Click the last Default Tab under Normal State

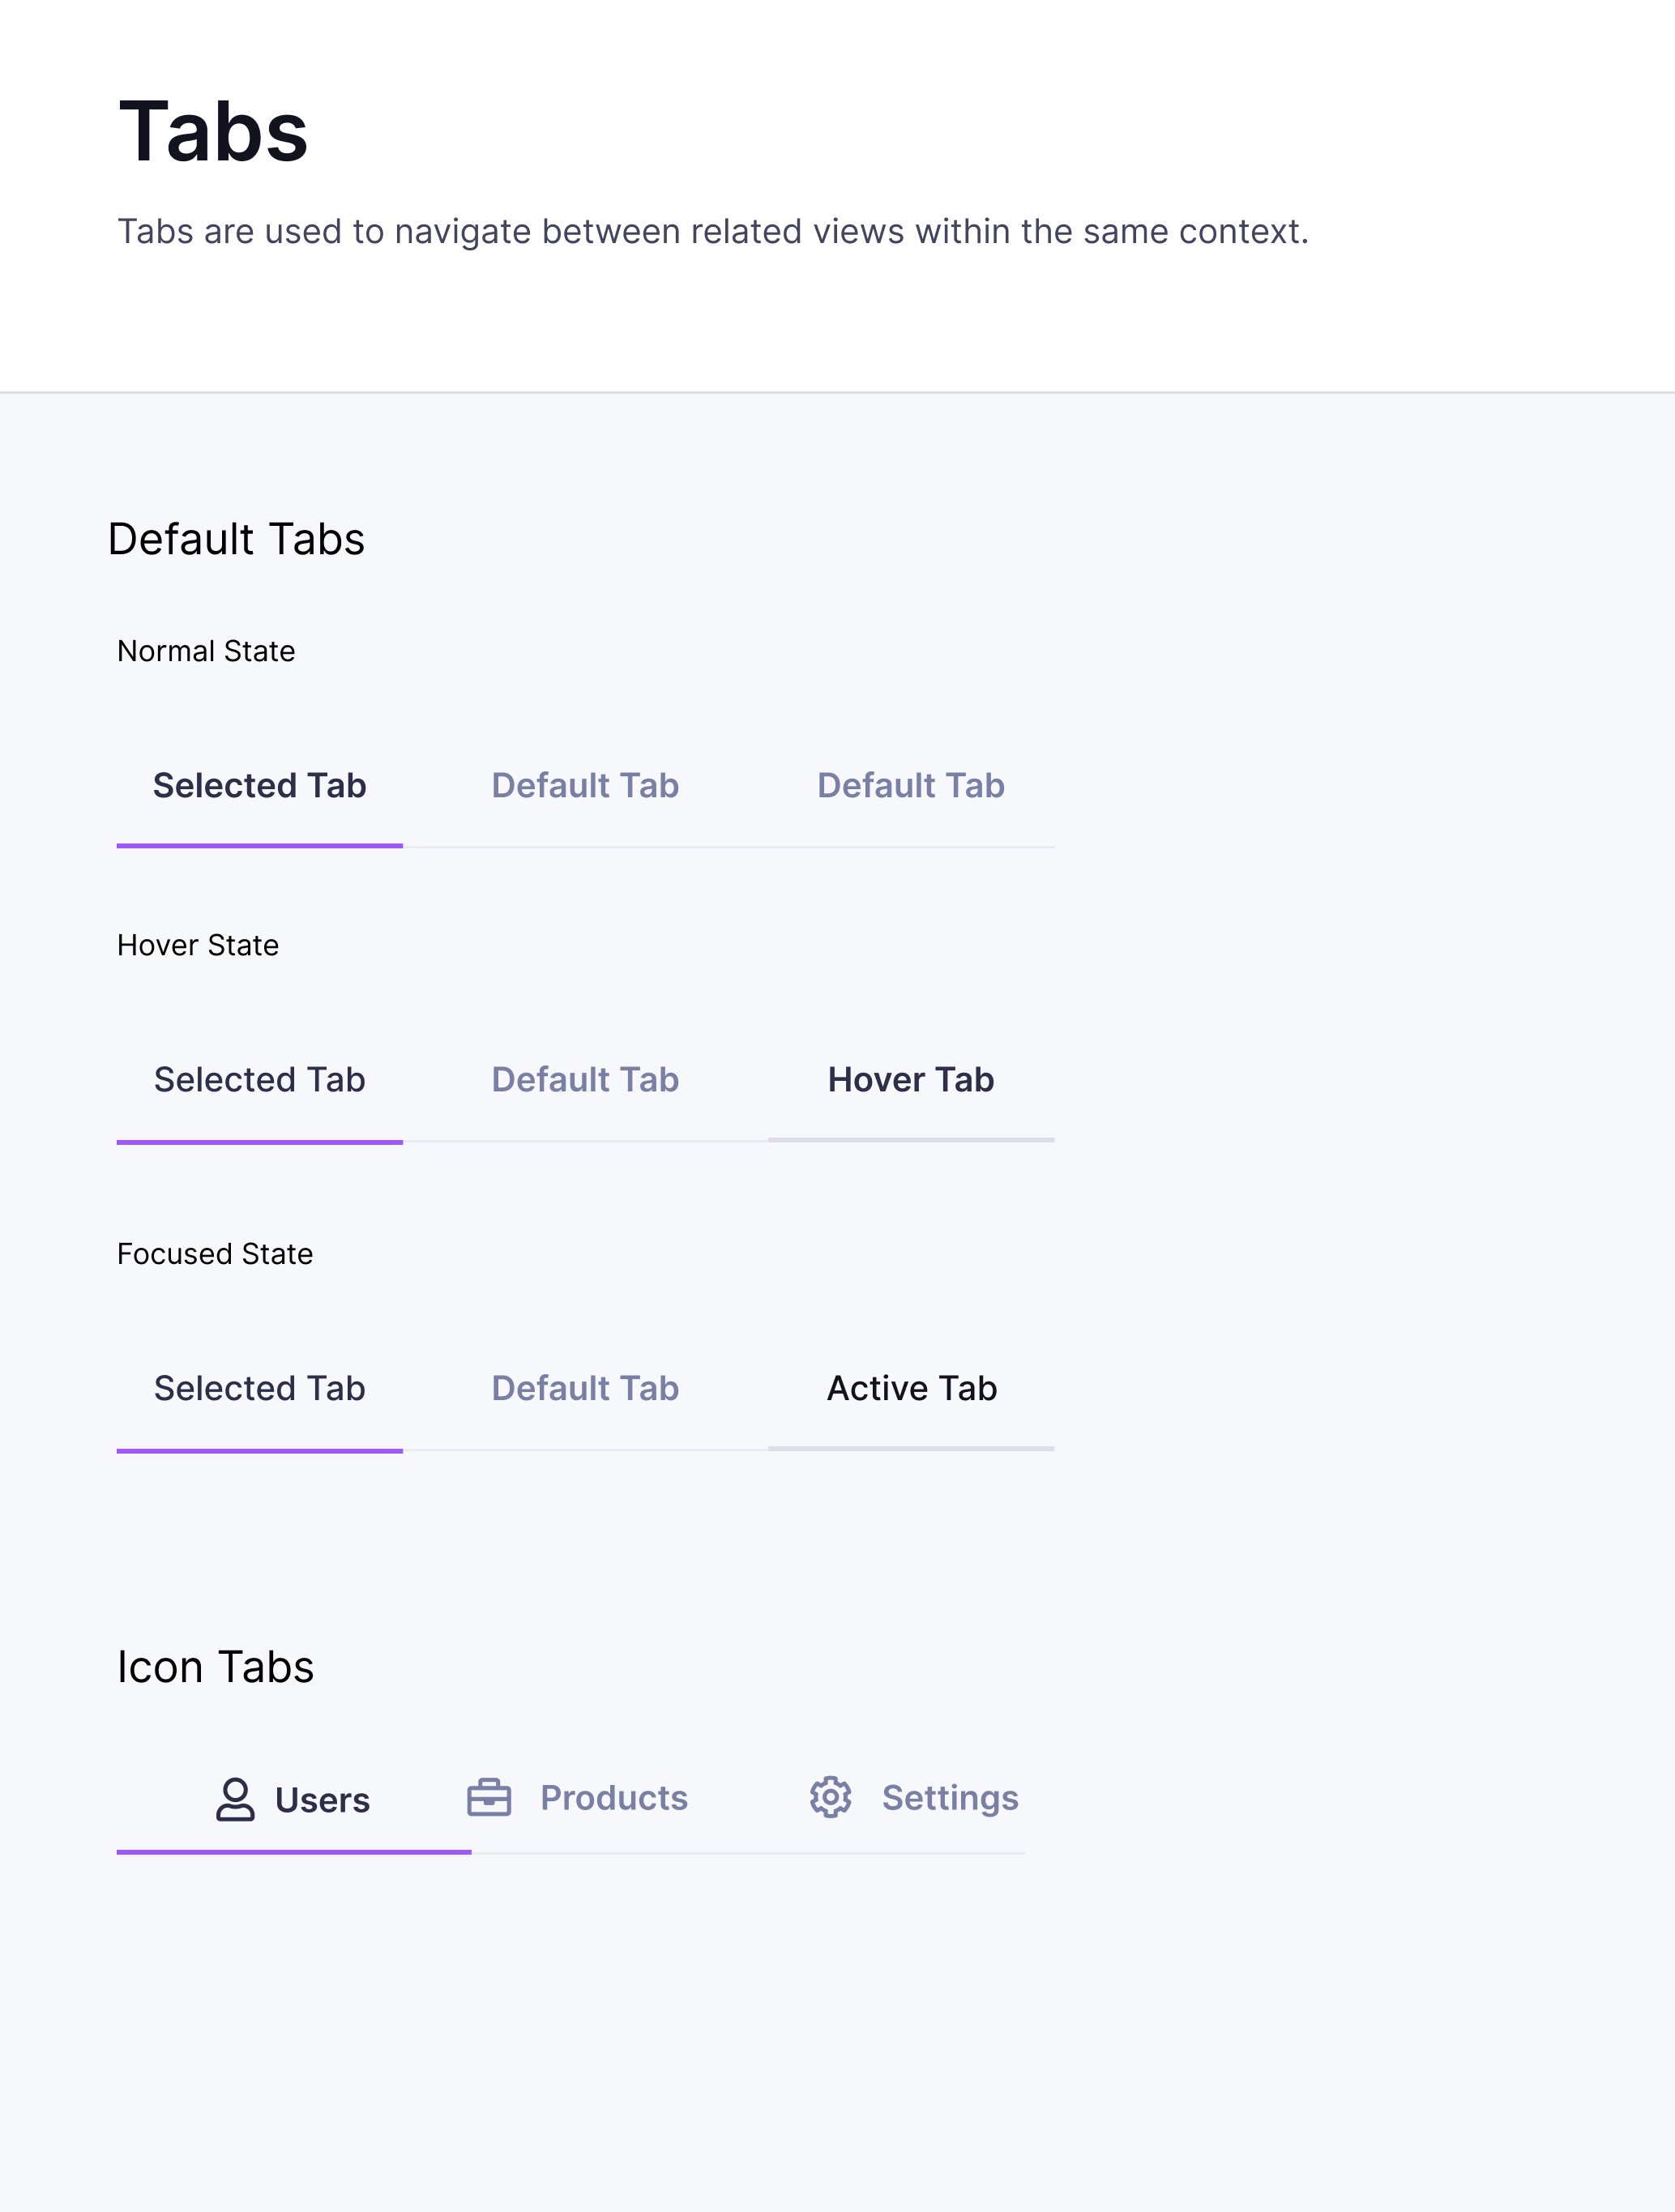[x=911, y=786]
